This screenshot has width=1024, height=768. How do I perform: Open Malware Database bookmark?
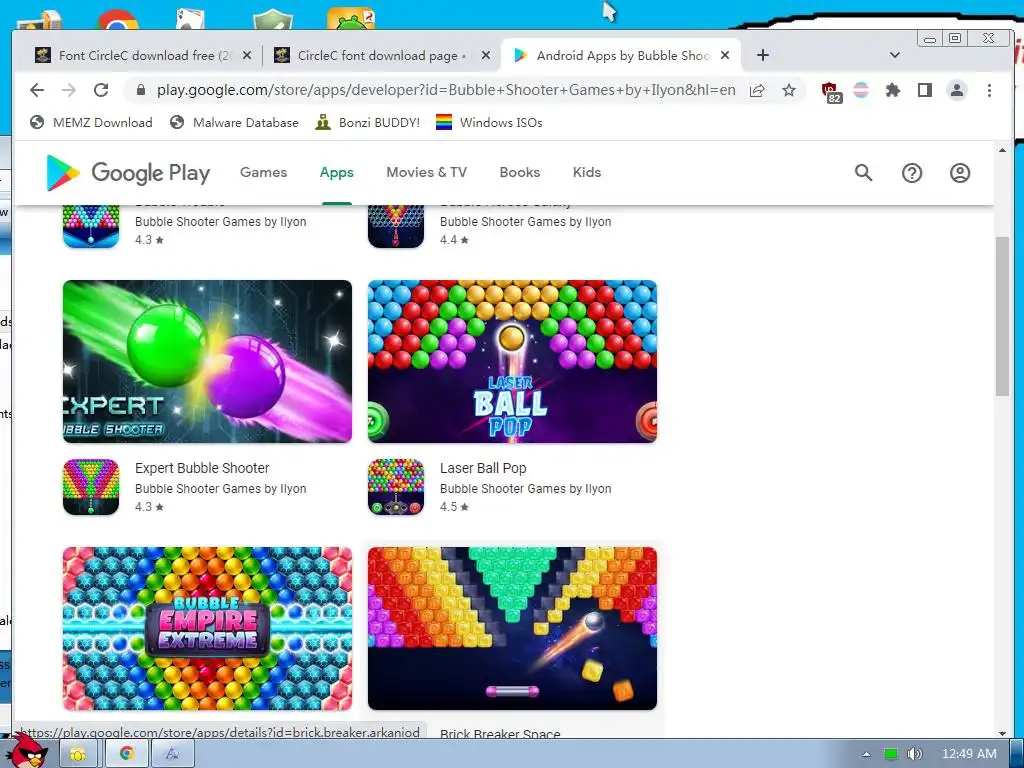tap(234, 123)
